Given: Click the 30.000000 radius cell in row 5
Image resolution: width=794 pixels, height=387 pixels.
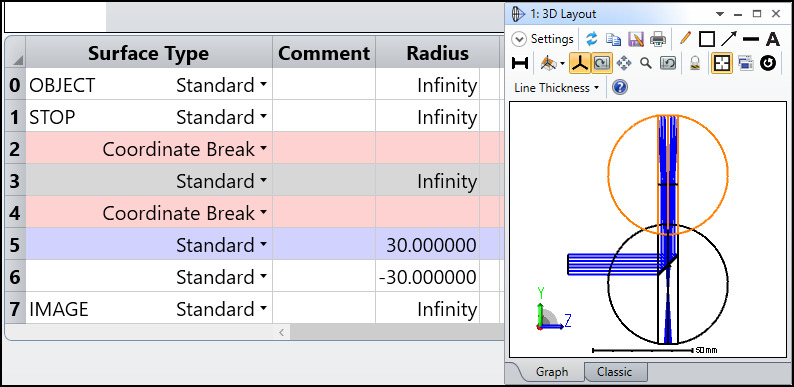Looking at the screenshot, I should pyautogui.click(x=427, y=245).
